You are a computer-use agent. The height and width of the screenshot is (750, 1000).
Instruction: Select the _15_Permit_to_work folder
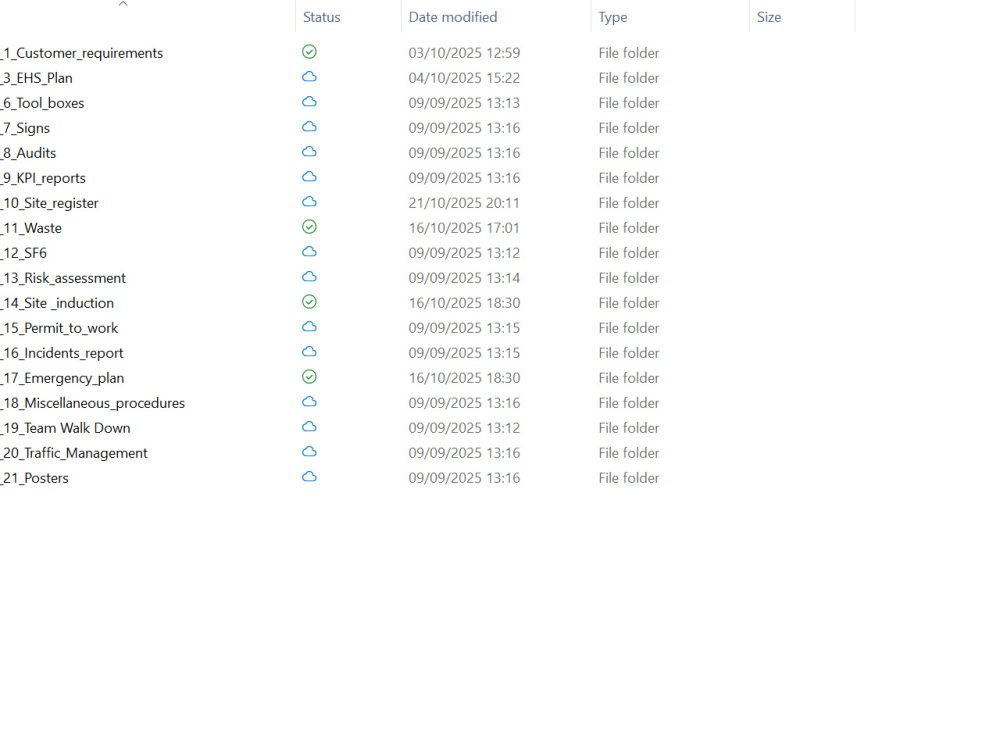59,328
